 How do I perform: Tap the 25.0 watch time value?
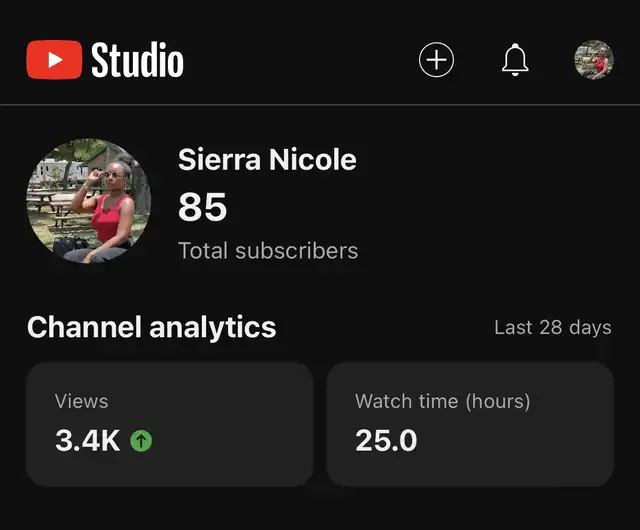386,440
